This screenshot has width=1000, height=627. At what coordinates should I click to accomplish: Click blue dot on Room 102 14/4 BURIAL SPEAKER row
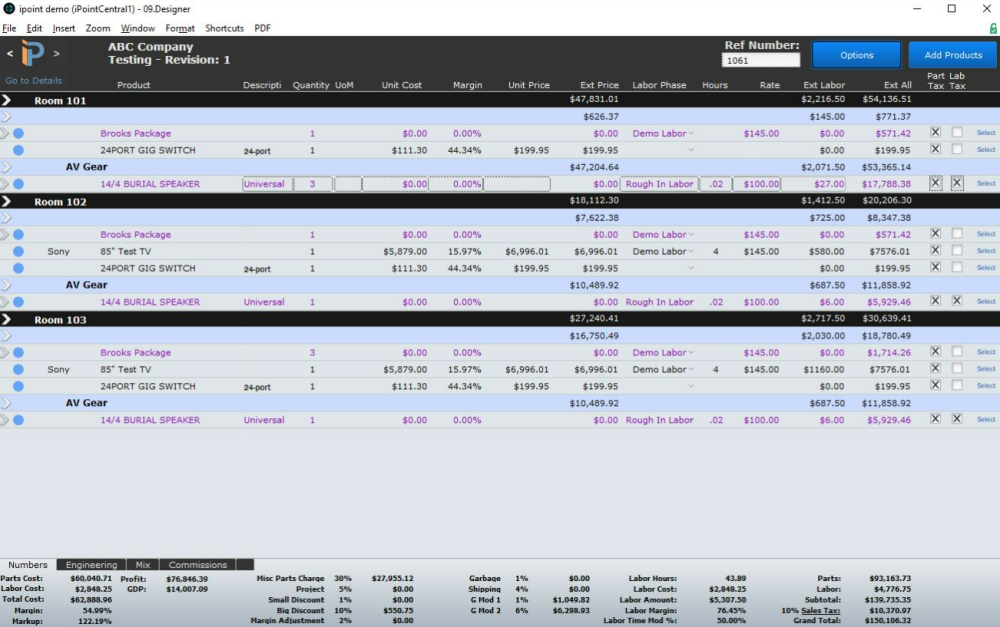[18, 302]
